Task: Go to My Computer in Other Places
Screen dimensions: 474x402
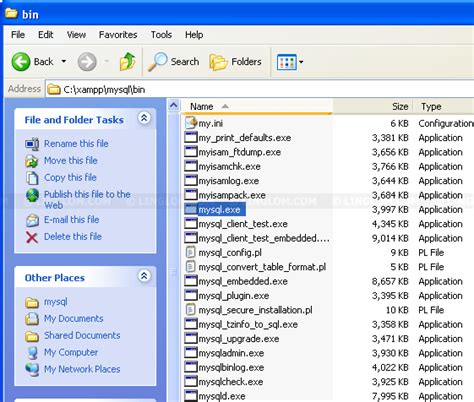Action: coord(71,352)
